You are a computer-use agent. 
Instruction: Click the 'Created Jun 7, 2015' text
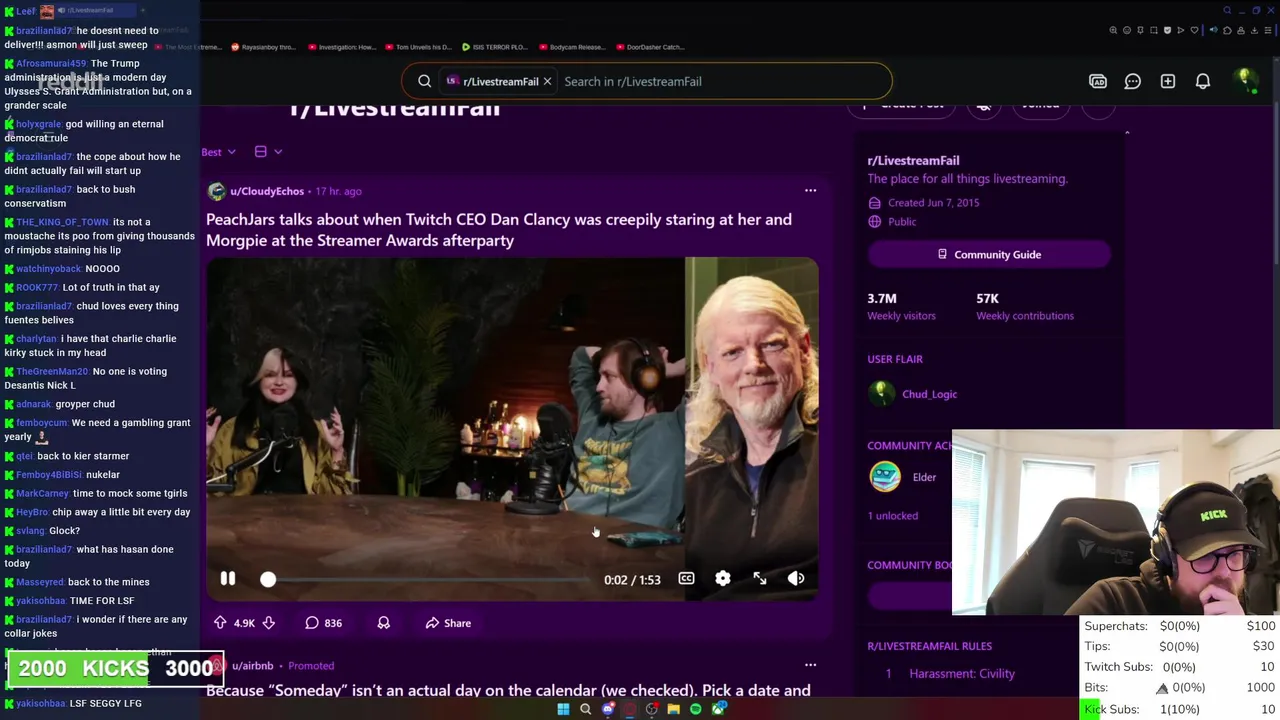tap(933, 203)
